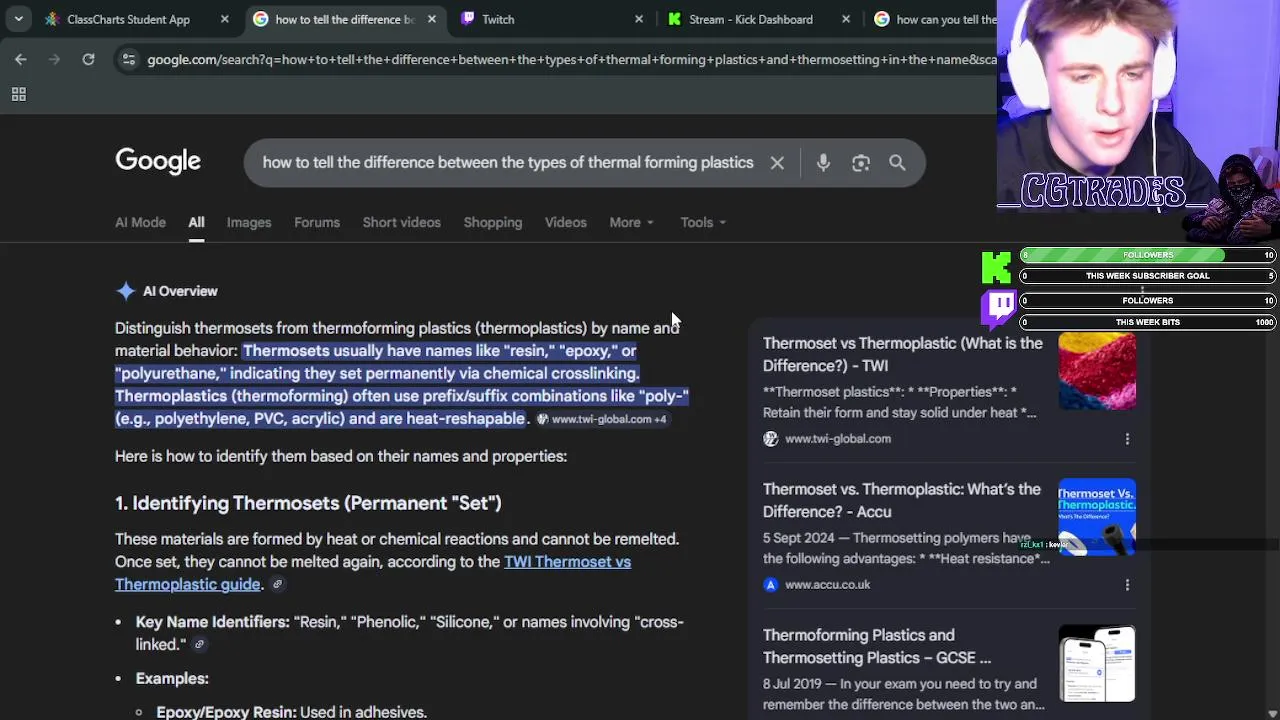Click the '1. Identifying Thermosets' heading
Viewport: 1280px width, 720px height.
(308, 503)
